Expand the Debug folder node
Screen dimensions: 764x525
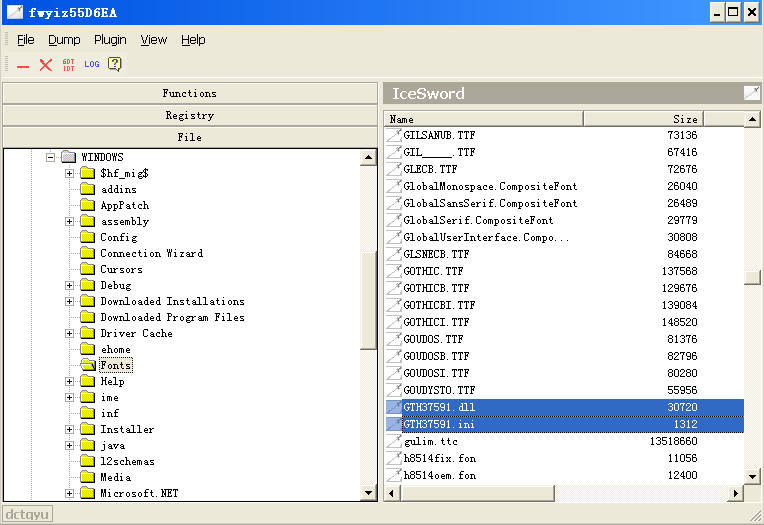click(69, 285)
